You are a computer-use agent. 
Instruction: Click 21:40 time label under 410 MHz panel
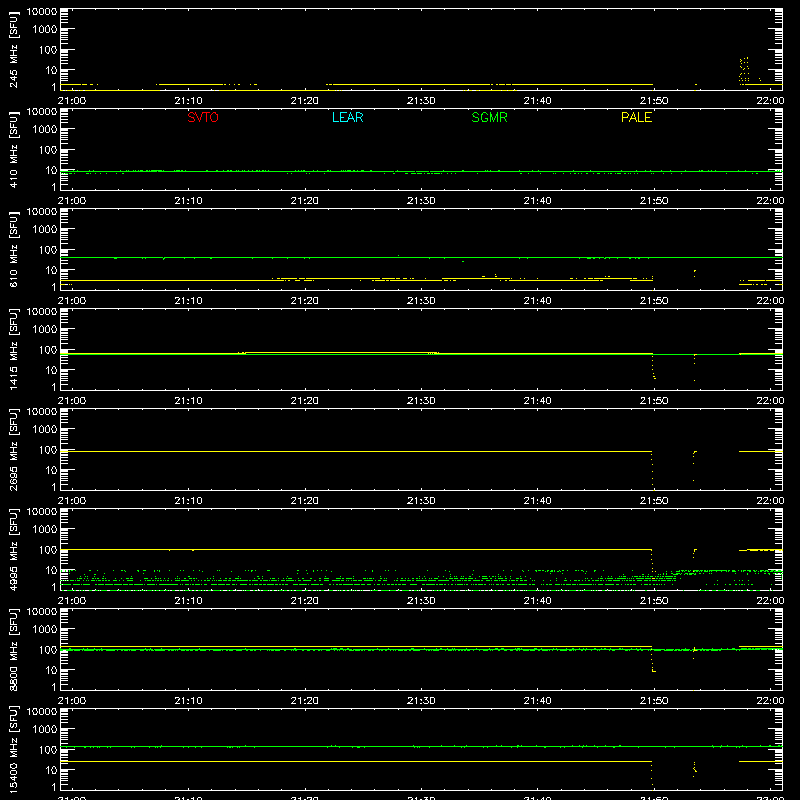pyautogui.click(x=537, y=201)
